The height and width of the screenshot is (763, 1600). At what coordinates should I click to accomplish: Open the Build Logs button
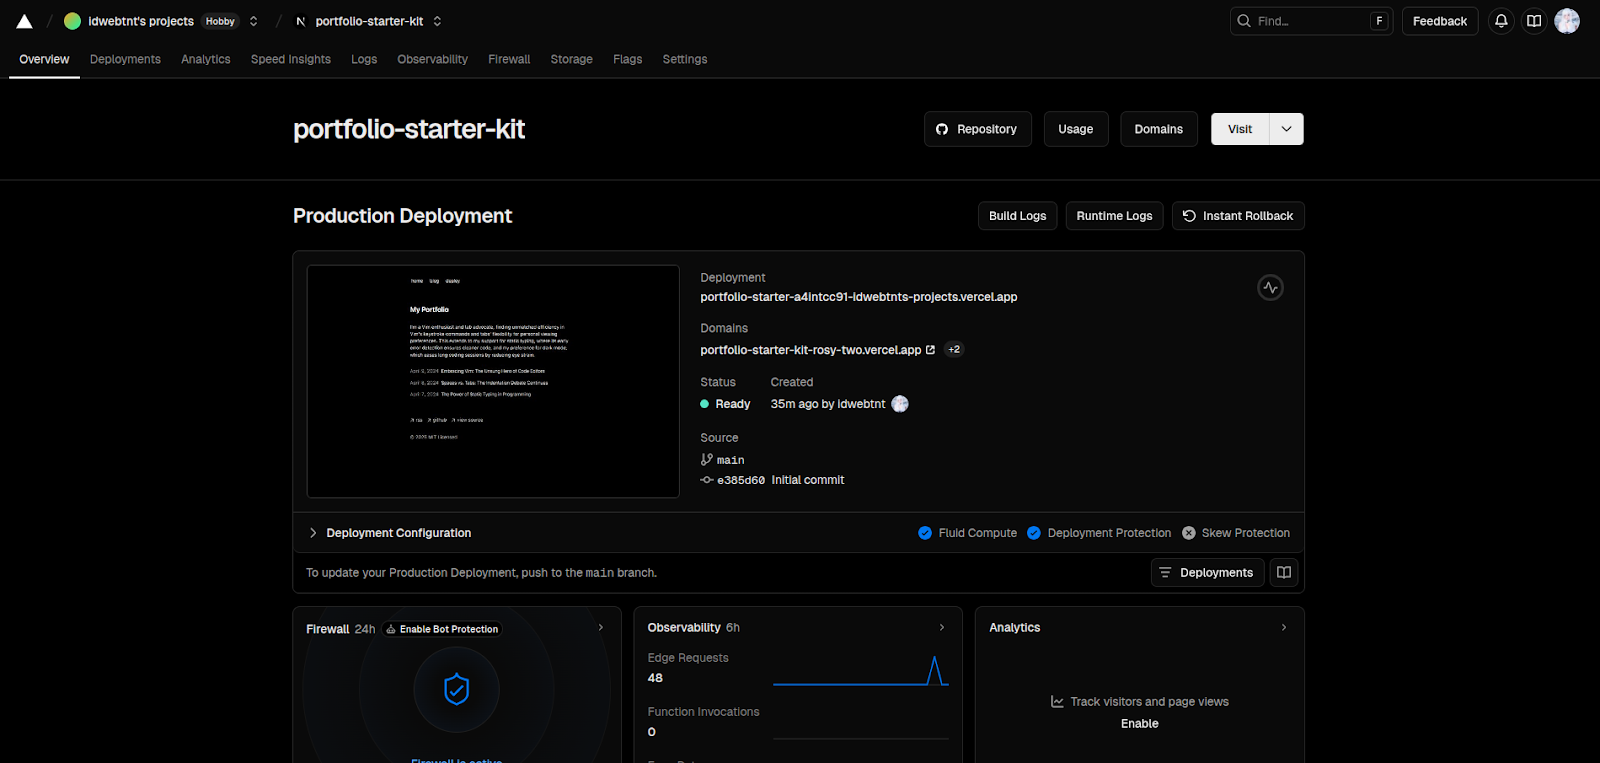[x=1017, y=216]
